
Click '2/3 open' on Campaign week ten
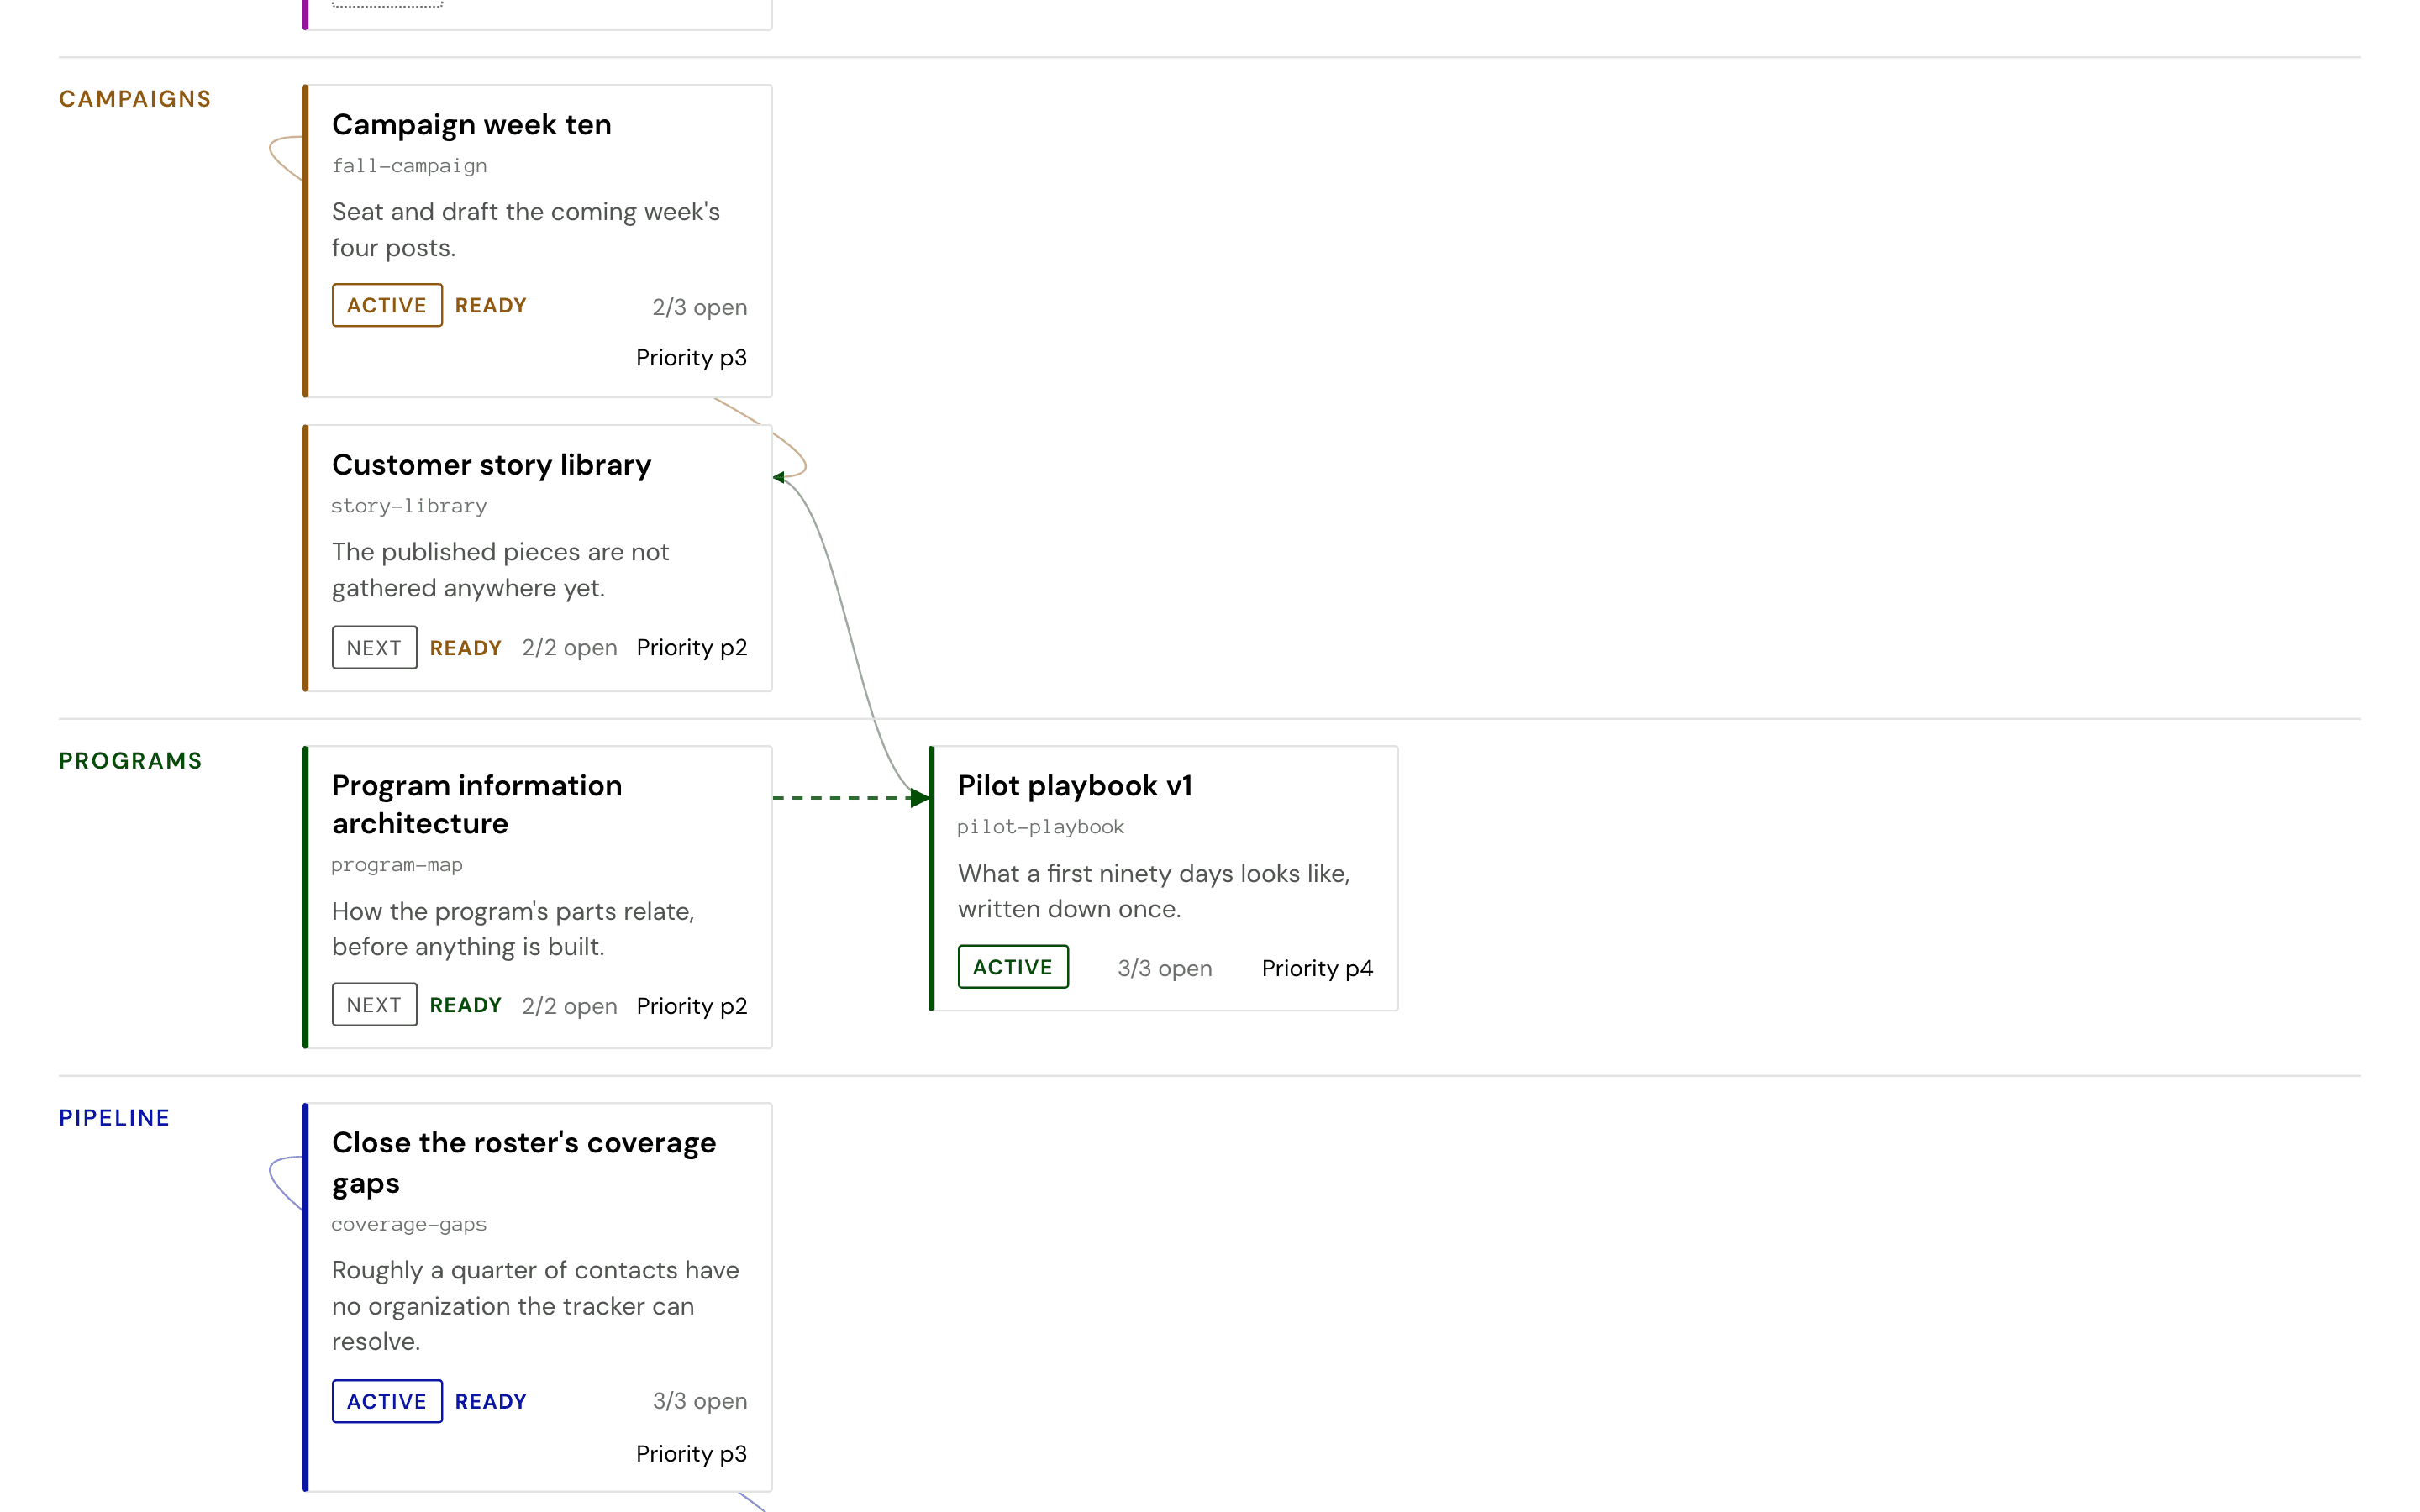(x=699, y=307)
